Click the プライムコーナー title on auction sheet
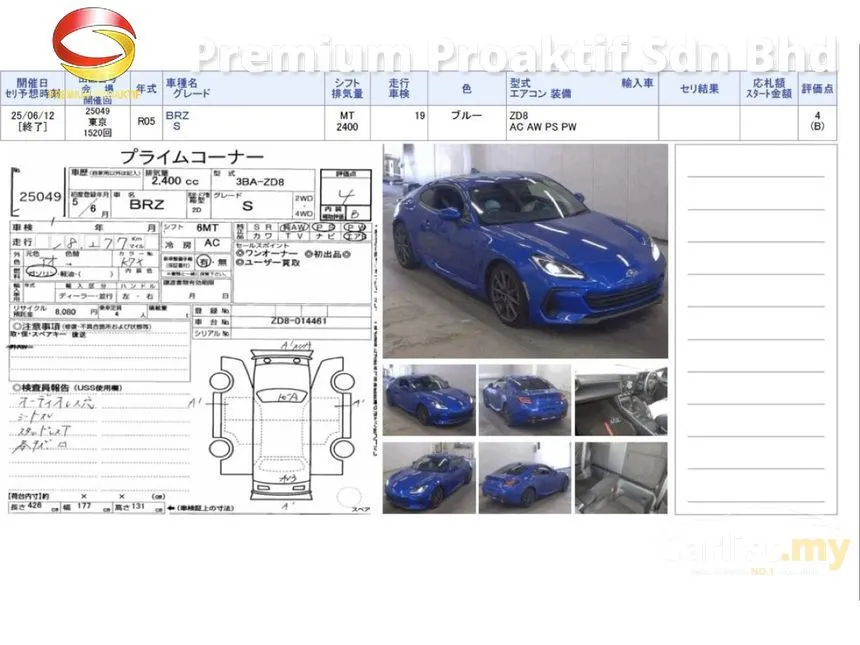Screen dimensions: 860x645 pos(192,157)
